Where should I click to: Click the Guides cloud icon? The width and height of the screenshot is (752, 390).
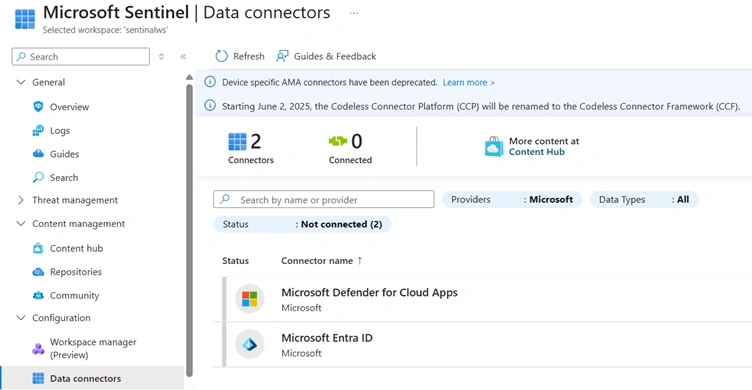pos(38,154)
